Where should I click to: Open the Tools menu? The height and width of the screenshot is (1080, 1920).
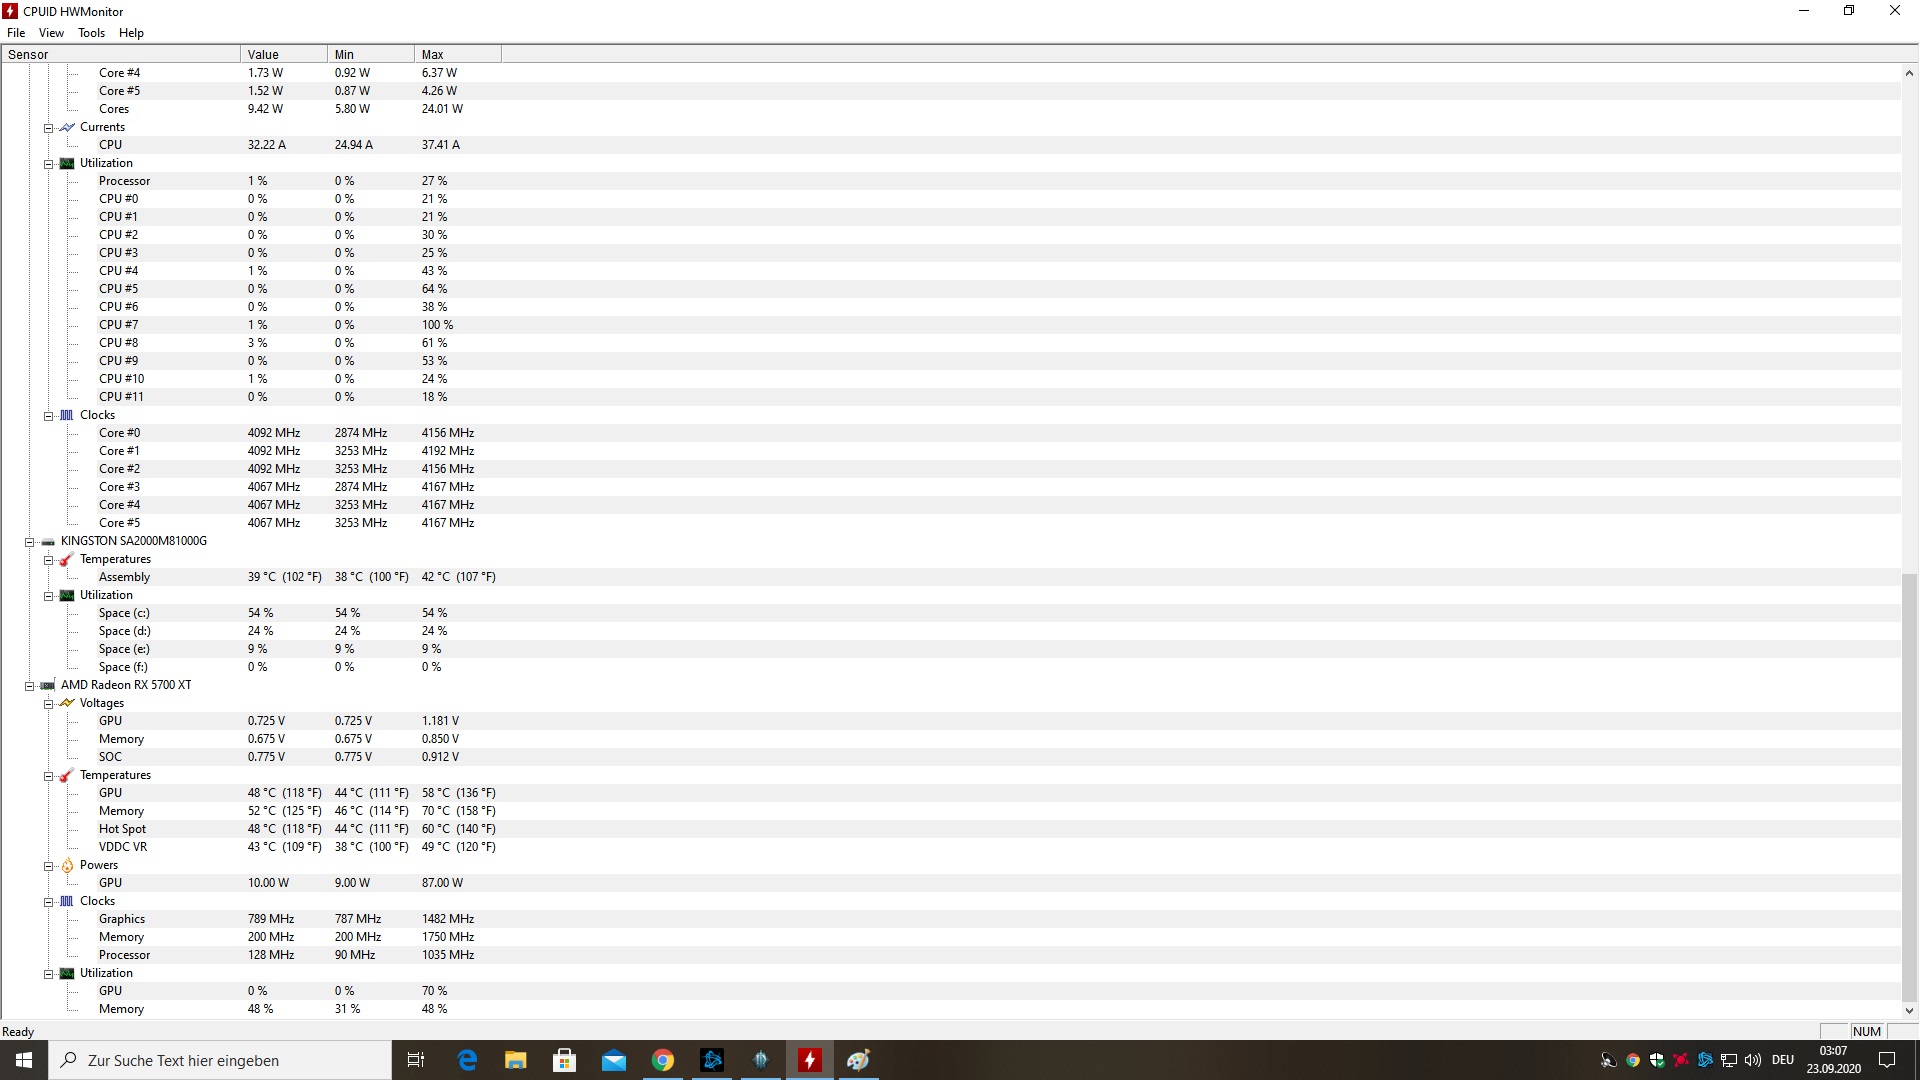91,33
